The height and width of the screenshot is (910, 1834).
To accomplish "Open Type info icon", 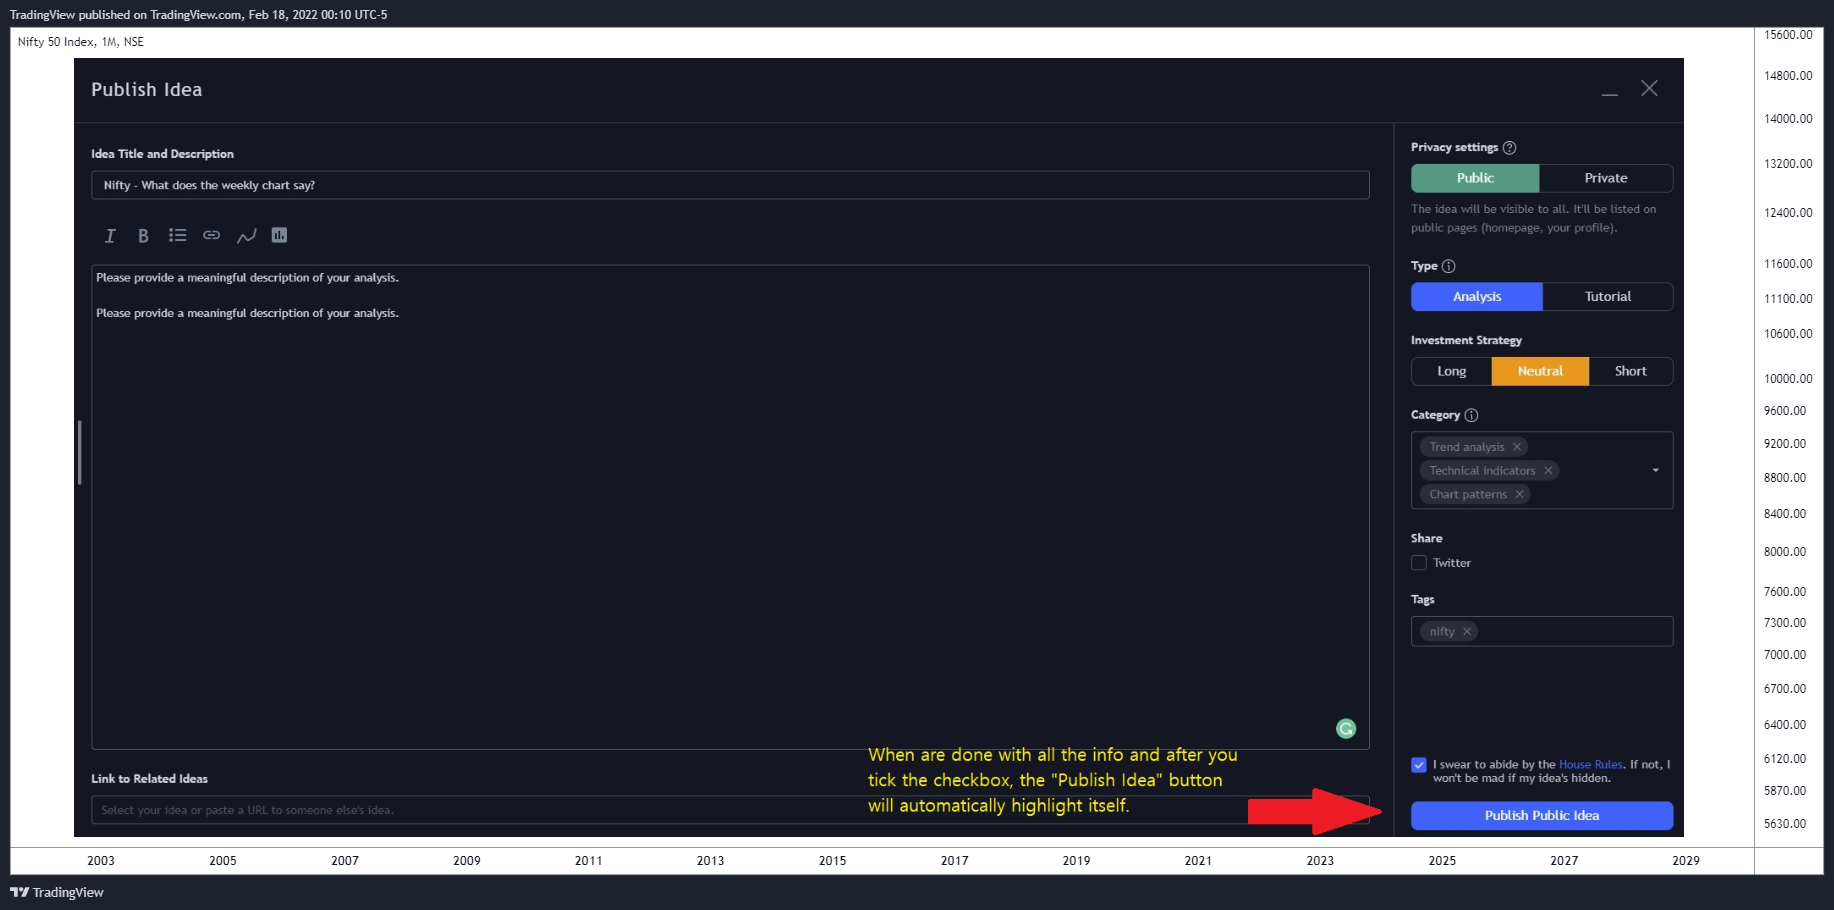I will click(1449, 266).
